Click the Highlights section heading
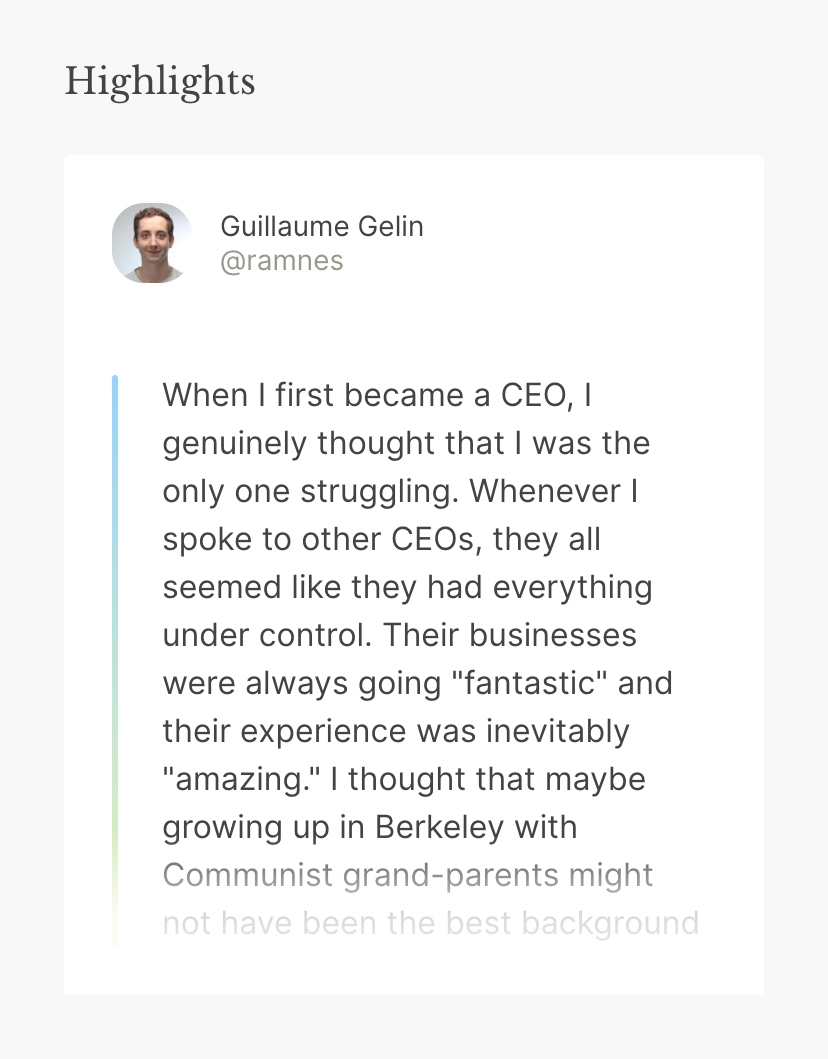 160,81
